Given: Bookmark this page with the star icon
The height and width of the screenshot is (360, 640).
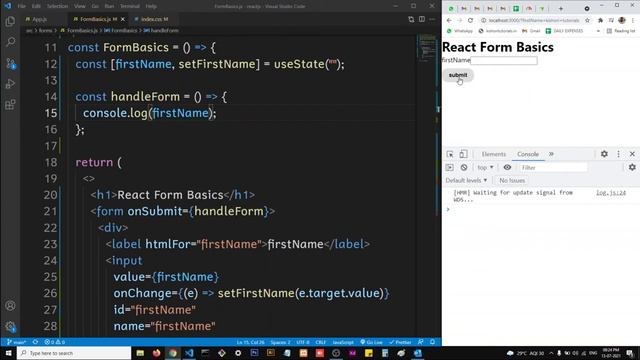Looking at the screenshot, I should (587, 20).
